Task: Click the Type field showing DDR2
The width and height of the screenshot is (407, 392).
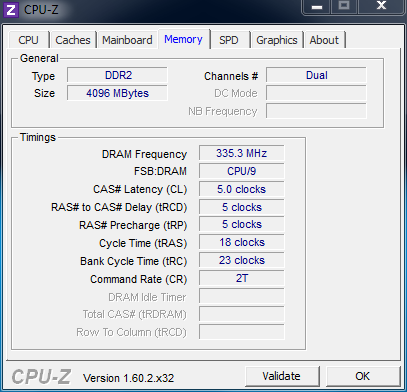Action: click(117, 75)
